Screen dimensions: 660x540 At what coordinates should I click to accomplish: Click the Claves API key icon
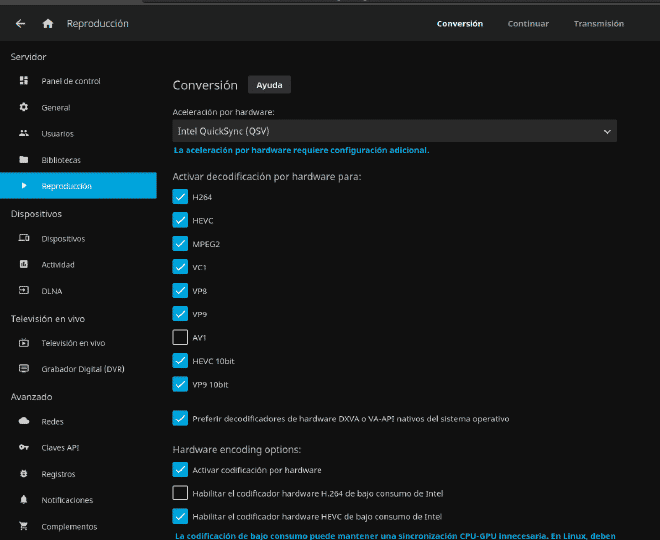(24, 447)
